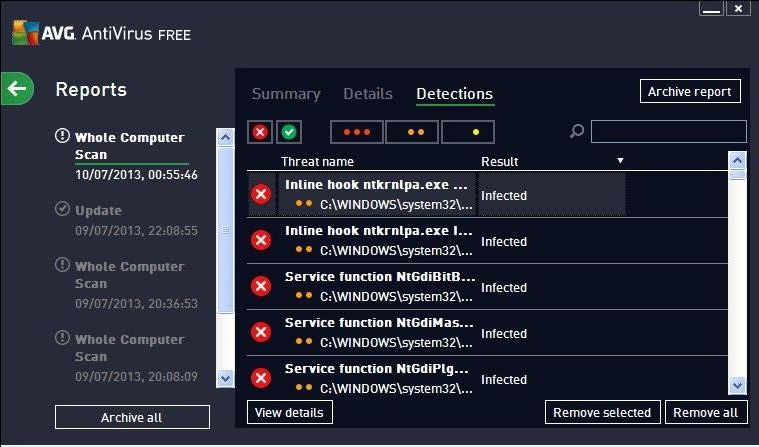Click Remove all detections
This screenshot has width=759, height=447.
[x=706, y=412]
